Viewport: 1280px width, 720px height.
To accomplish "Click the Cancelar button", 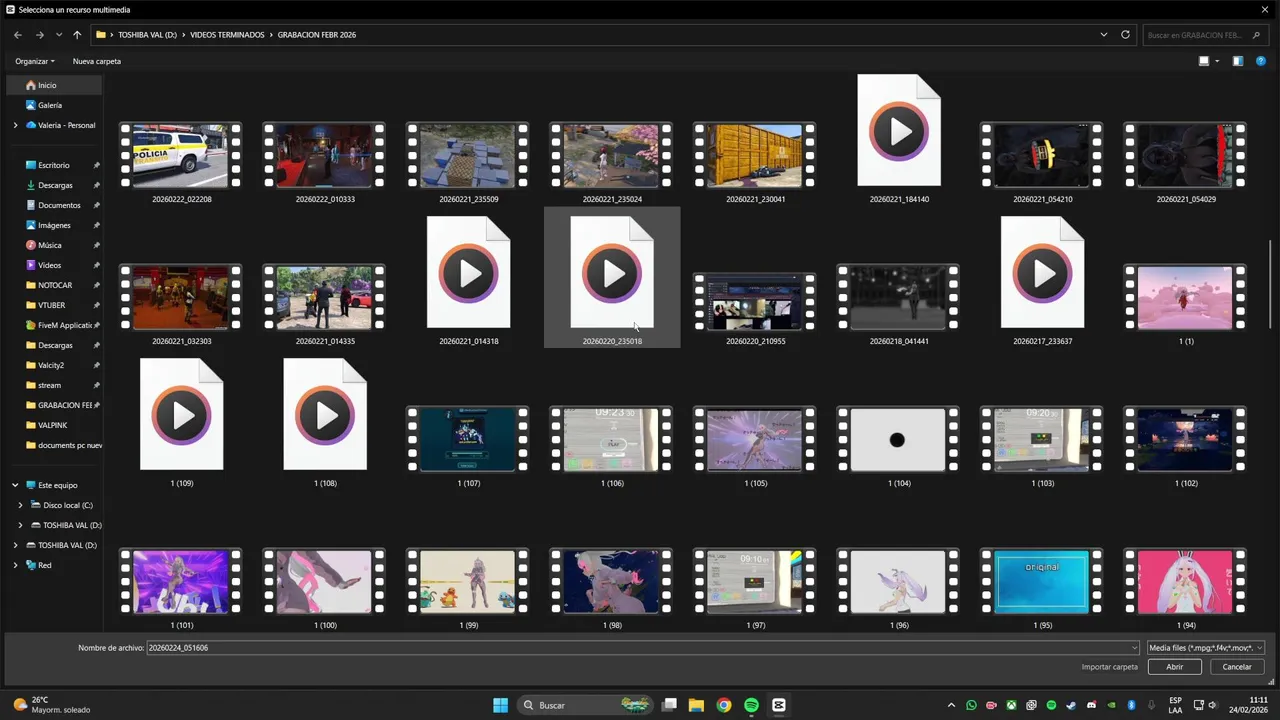I will (1237, 667).
